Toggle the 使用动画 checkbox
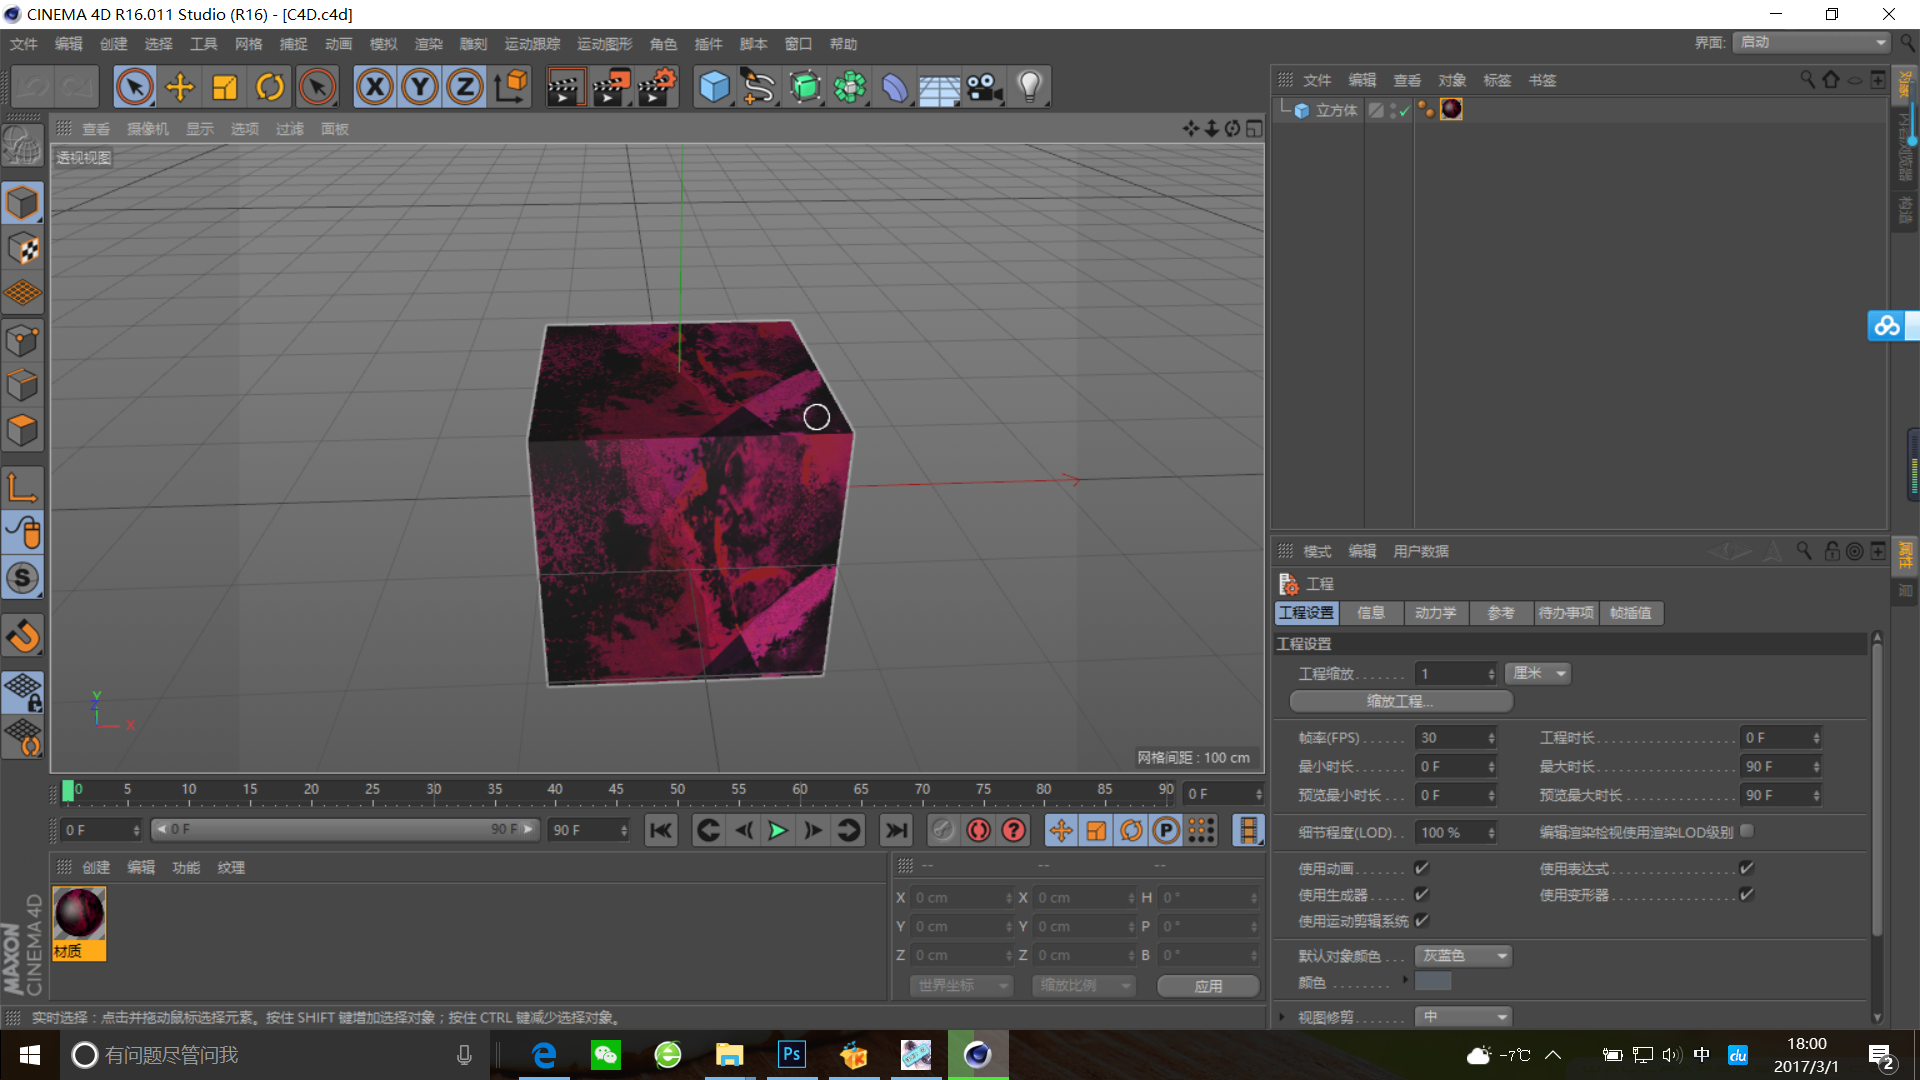 click(x=1422, y=868)
